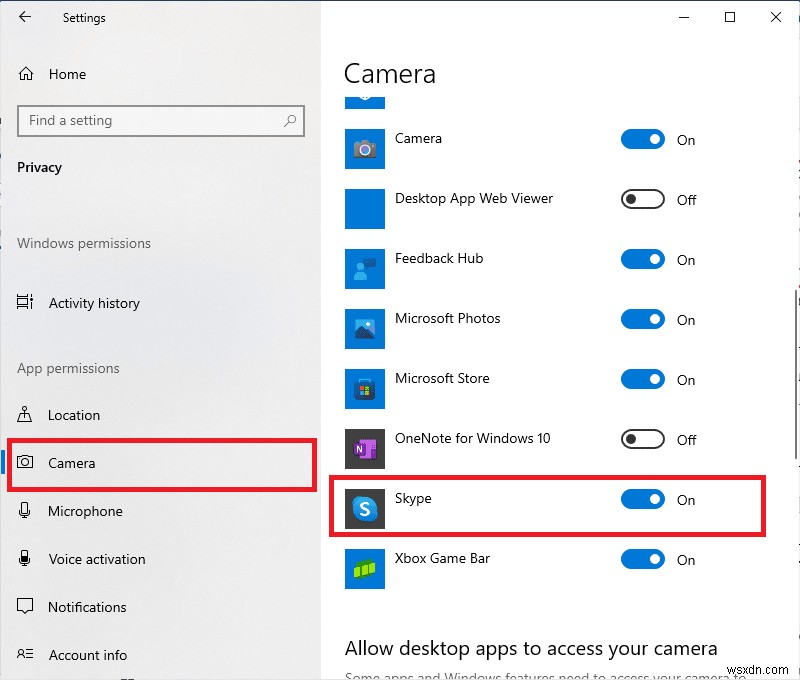Go to Location permissions
This screenshot has height=680, width=800.
74,415
